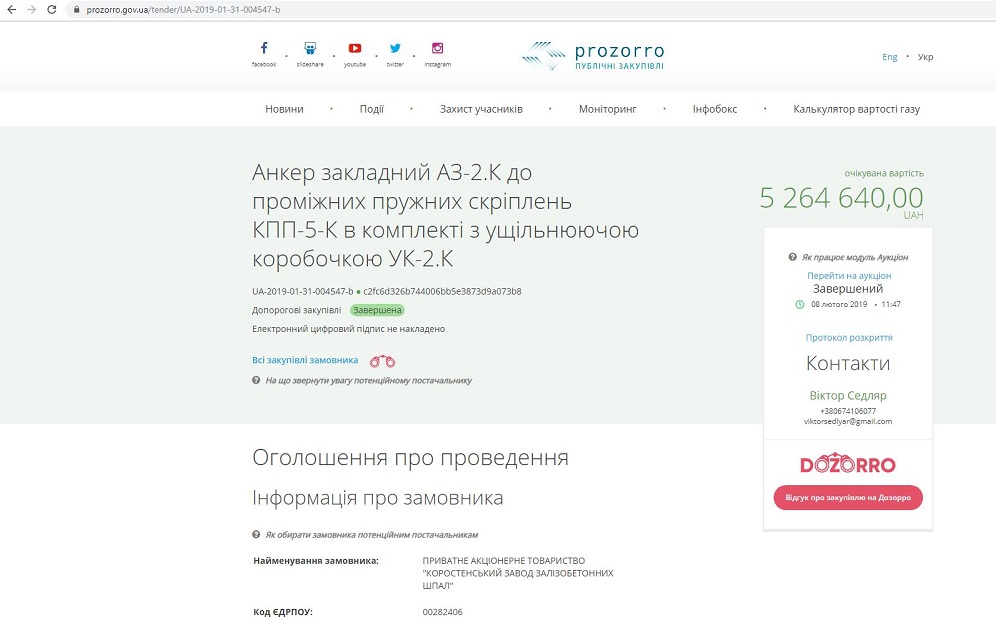The width and height of the screenshot is (996, 621).
Task: Click the red binoculars icon
Action: click(382, 361)
